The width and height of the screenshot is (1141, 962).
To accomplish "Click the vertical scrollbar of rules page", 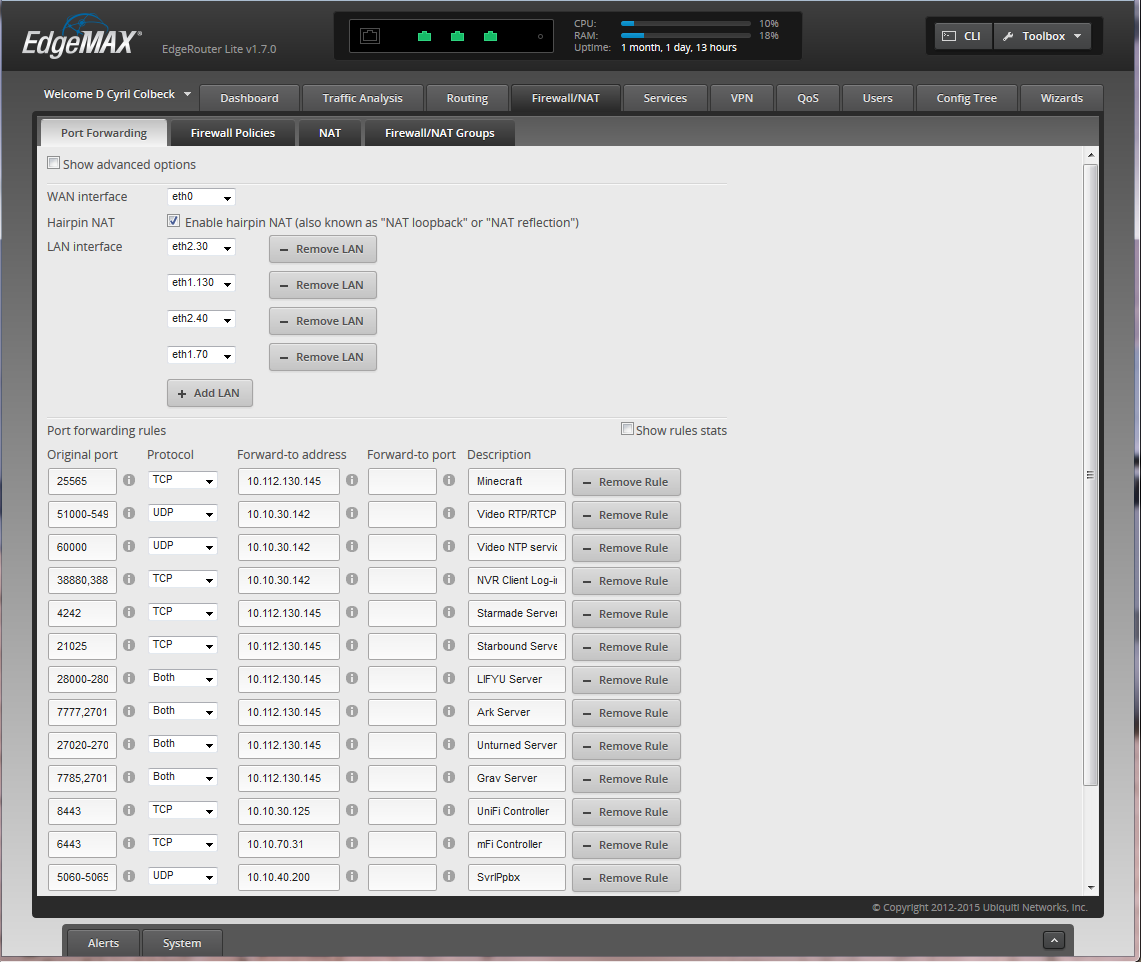I will coord(1091,475).
